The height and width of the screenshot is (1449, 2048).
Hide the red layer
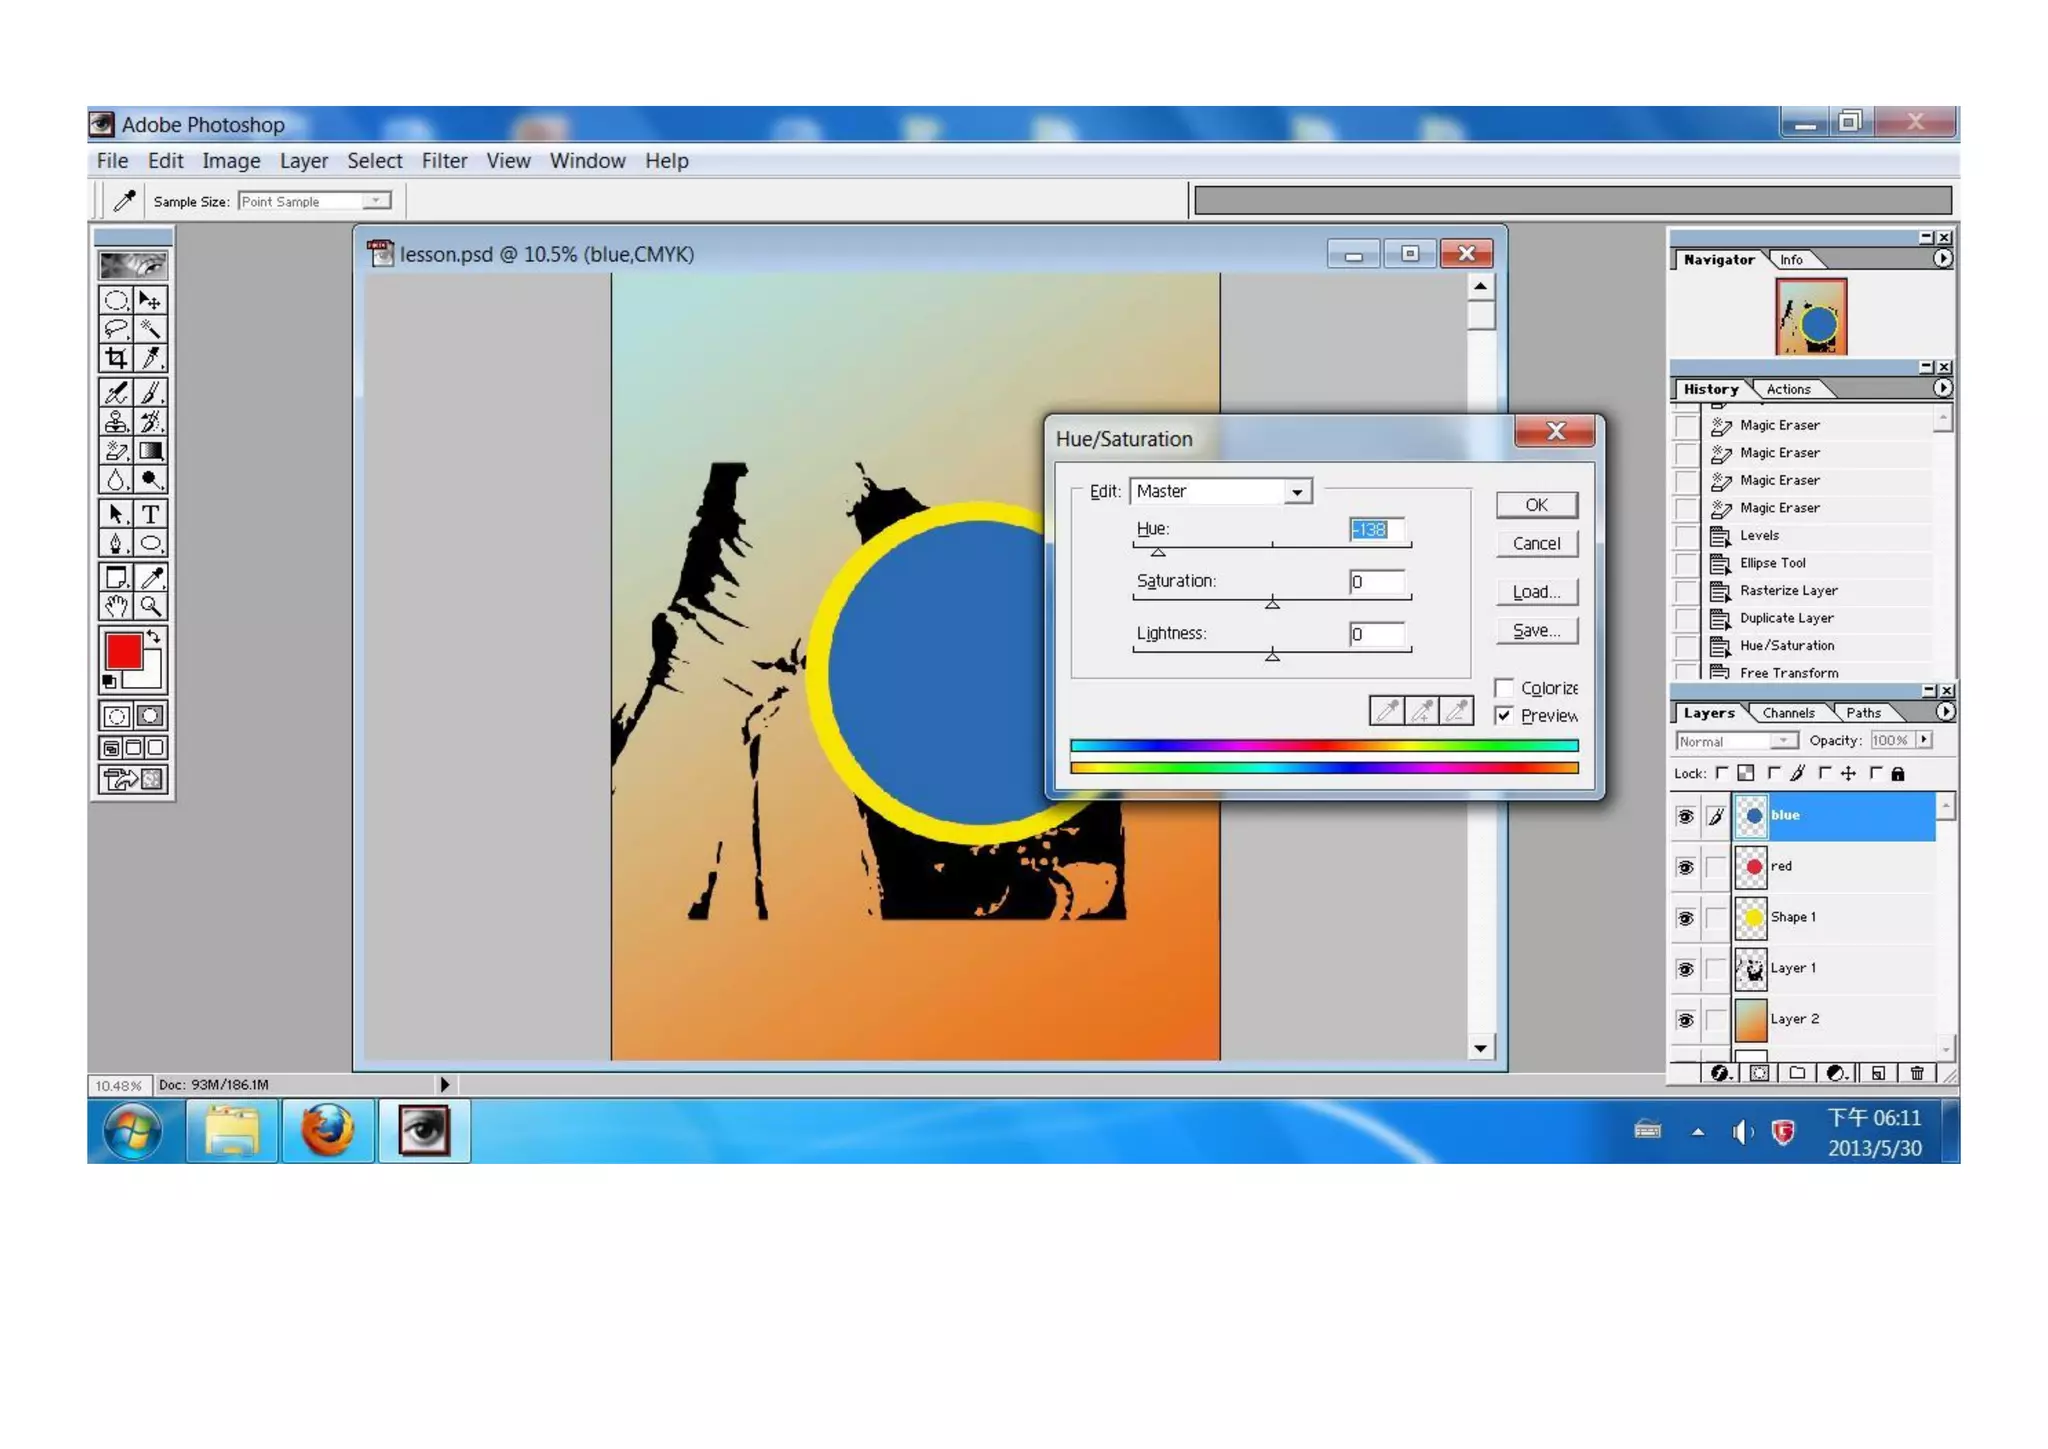click(x=1685, y=867)
